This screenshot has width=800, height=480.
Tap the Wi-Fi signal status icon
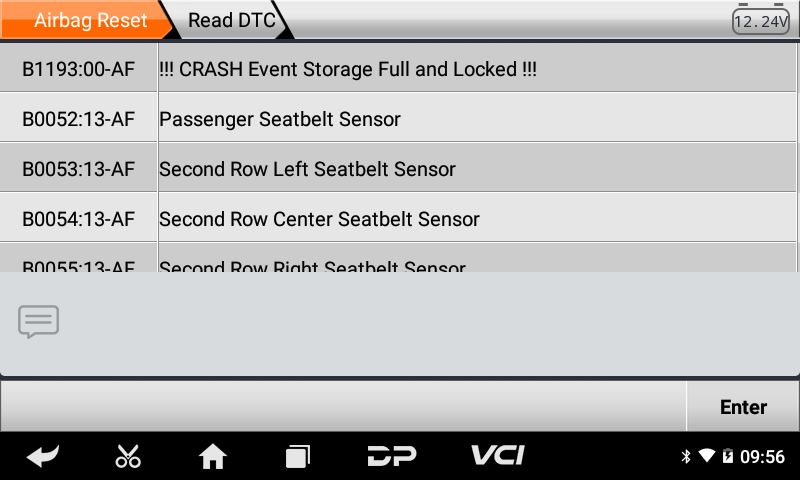click(x=707, y=457)
